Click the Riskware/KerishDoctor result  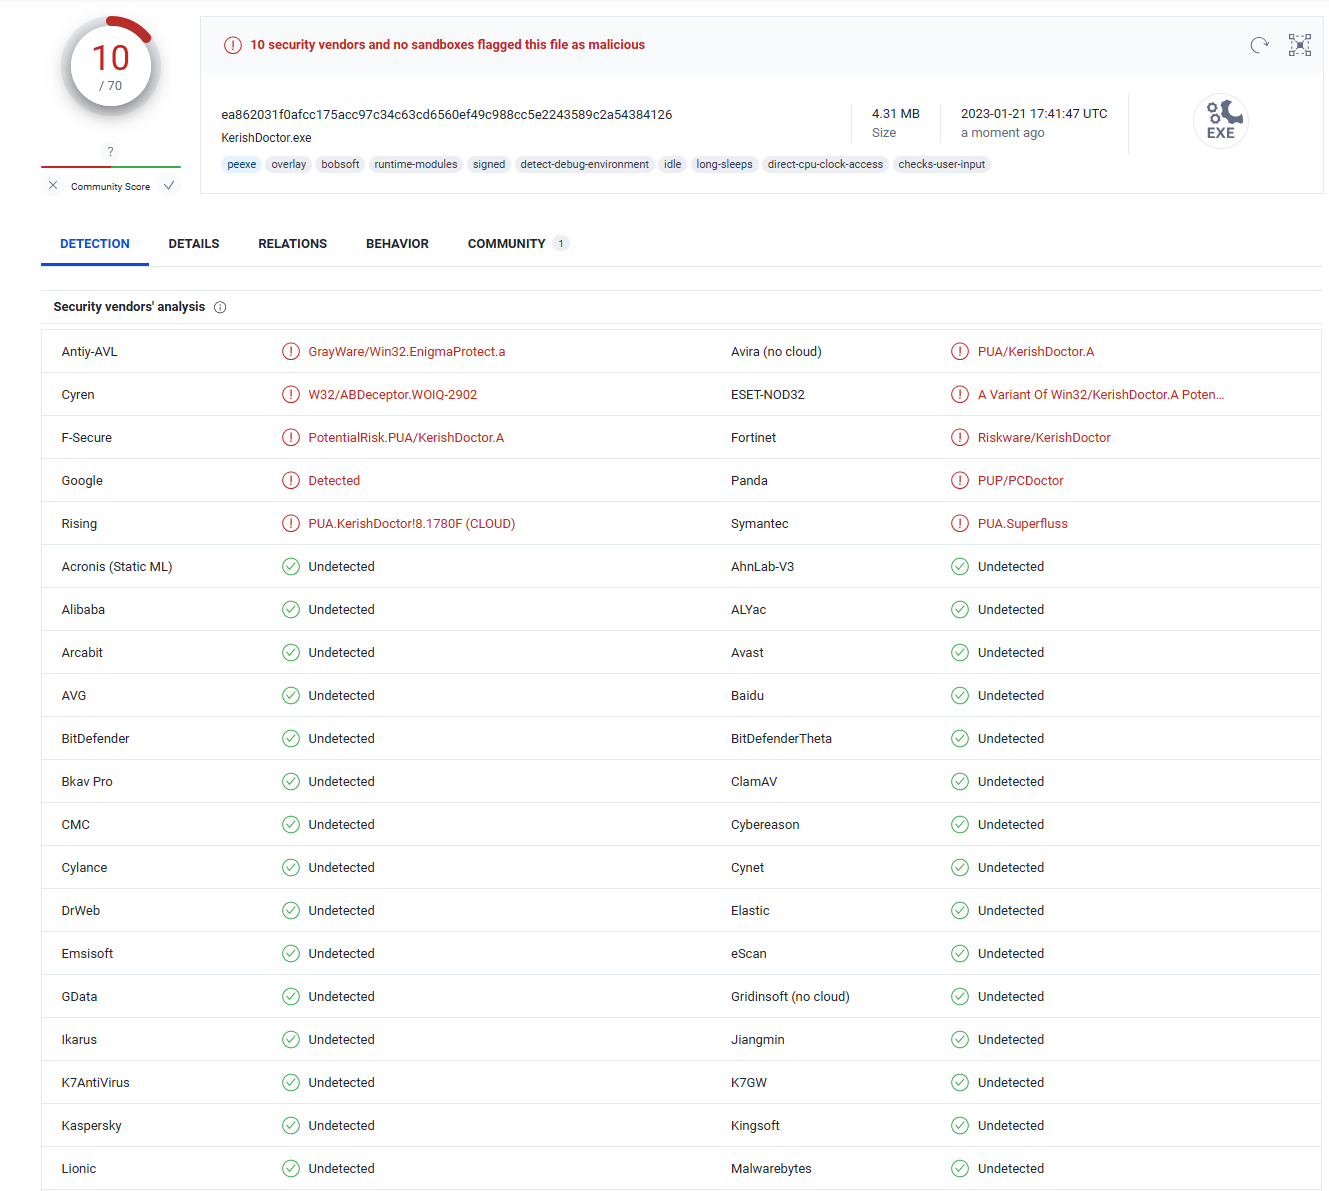1044,438
